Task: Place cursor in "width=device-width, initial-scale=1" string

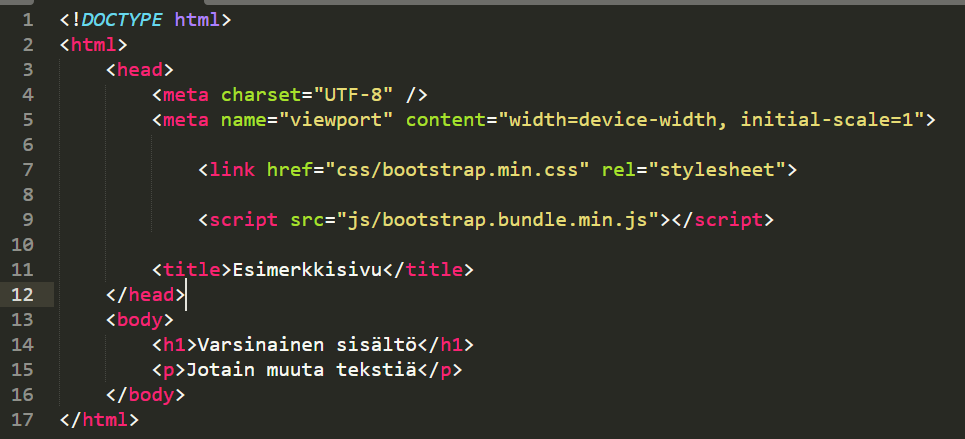Action: [710, 120]
